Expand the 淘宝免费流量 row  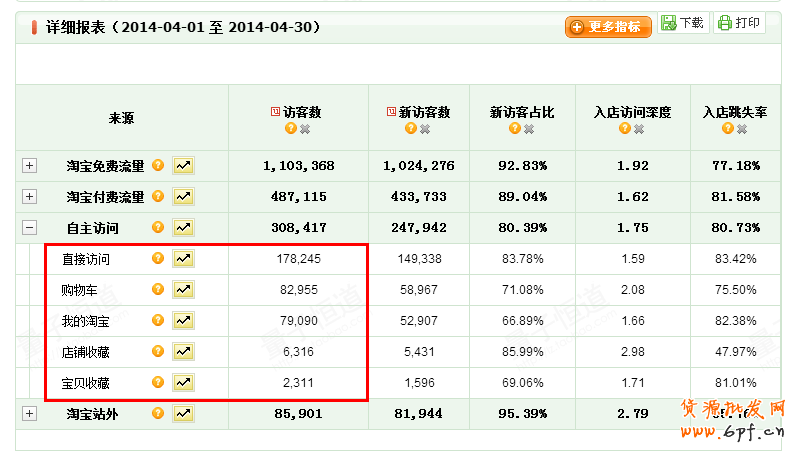(x=30, y=166)
